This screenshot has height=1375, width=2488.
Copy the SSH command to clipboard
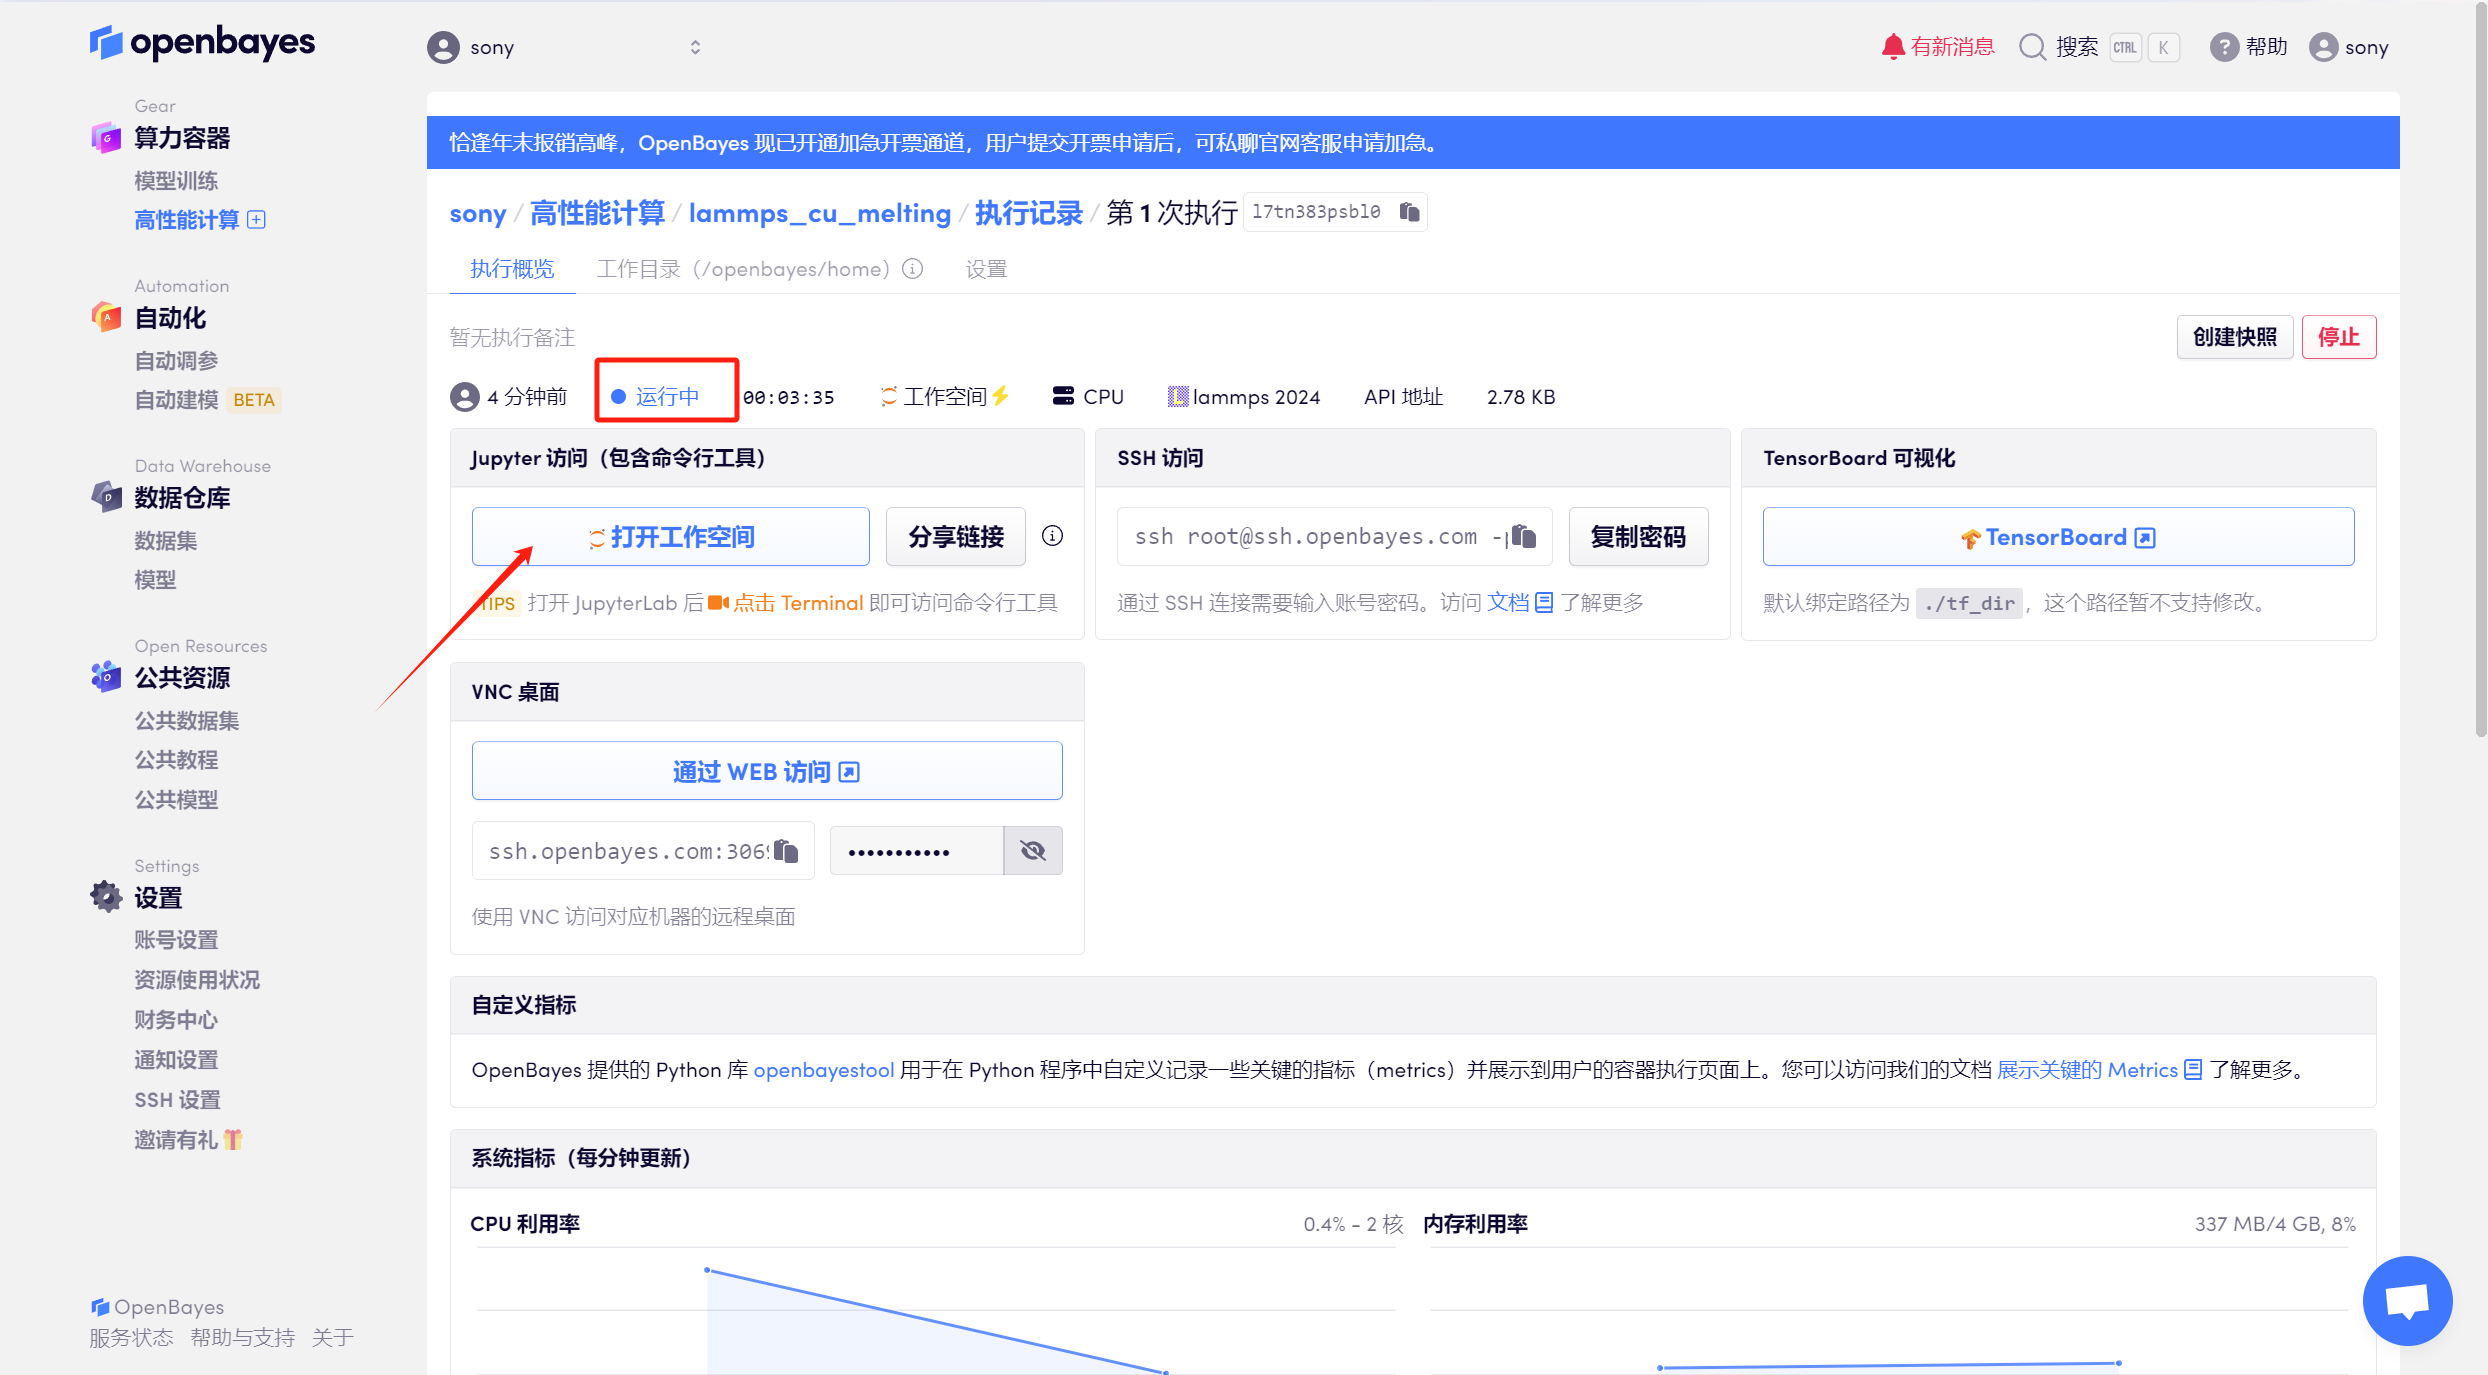click(1523, 537)
